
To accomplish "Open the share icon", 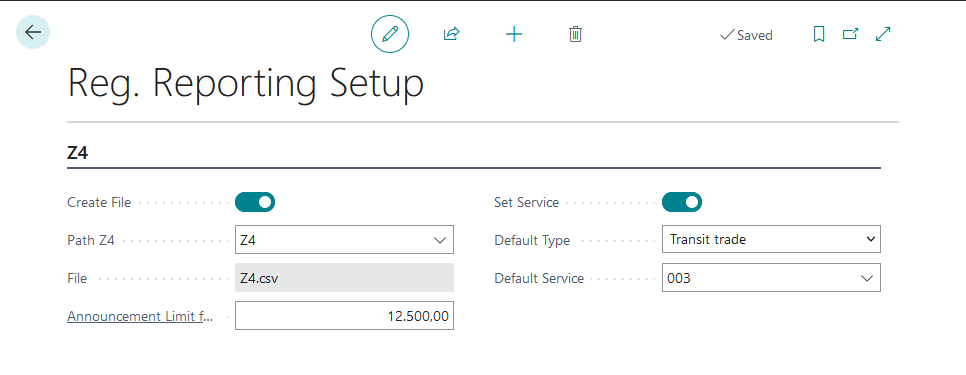I will (x=452, y=34).
